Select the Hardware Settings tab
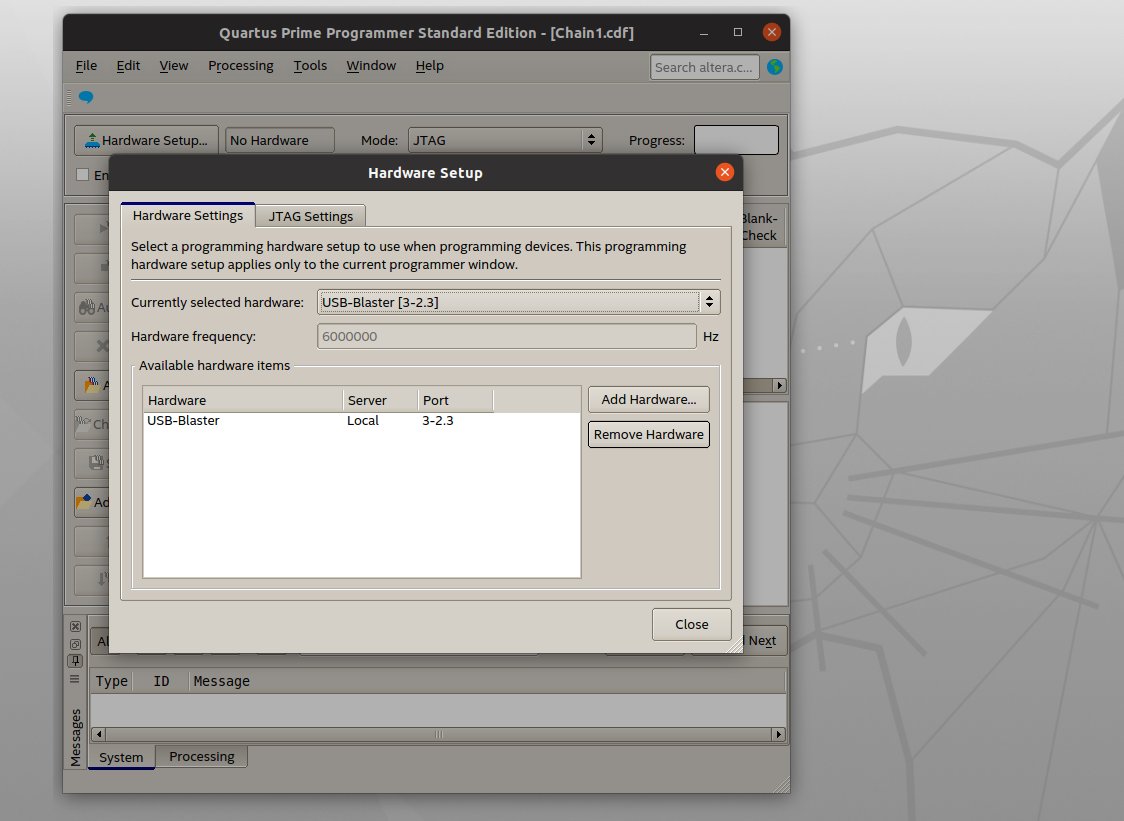 click(188, 215)
